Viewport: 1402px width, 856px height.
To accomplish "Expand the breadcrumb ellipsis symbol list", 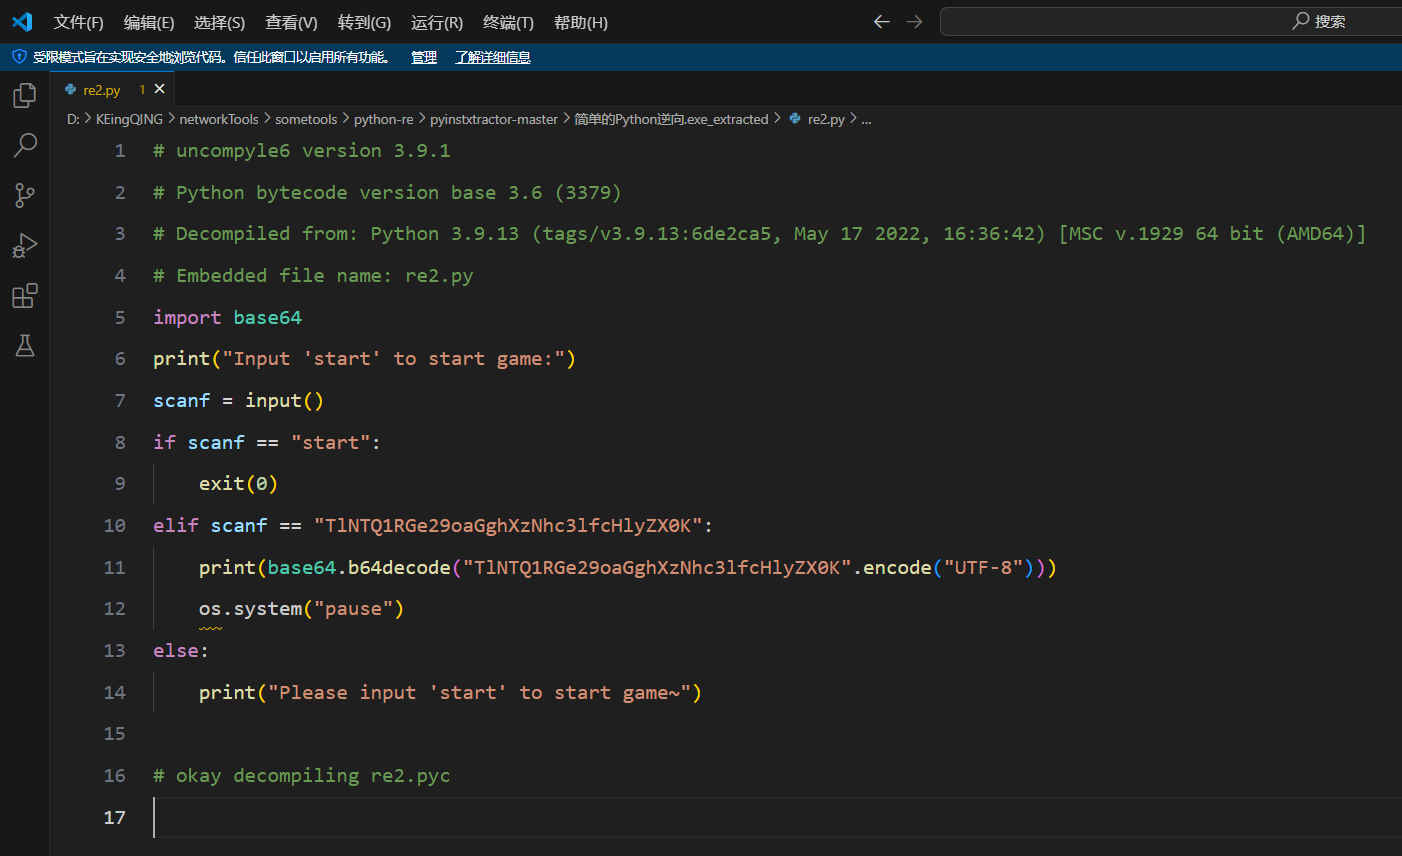I will coord(866,119).
